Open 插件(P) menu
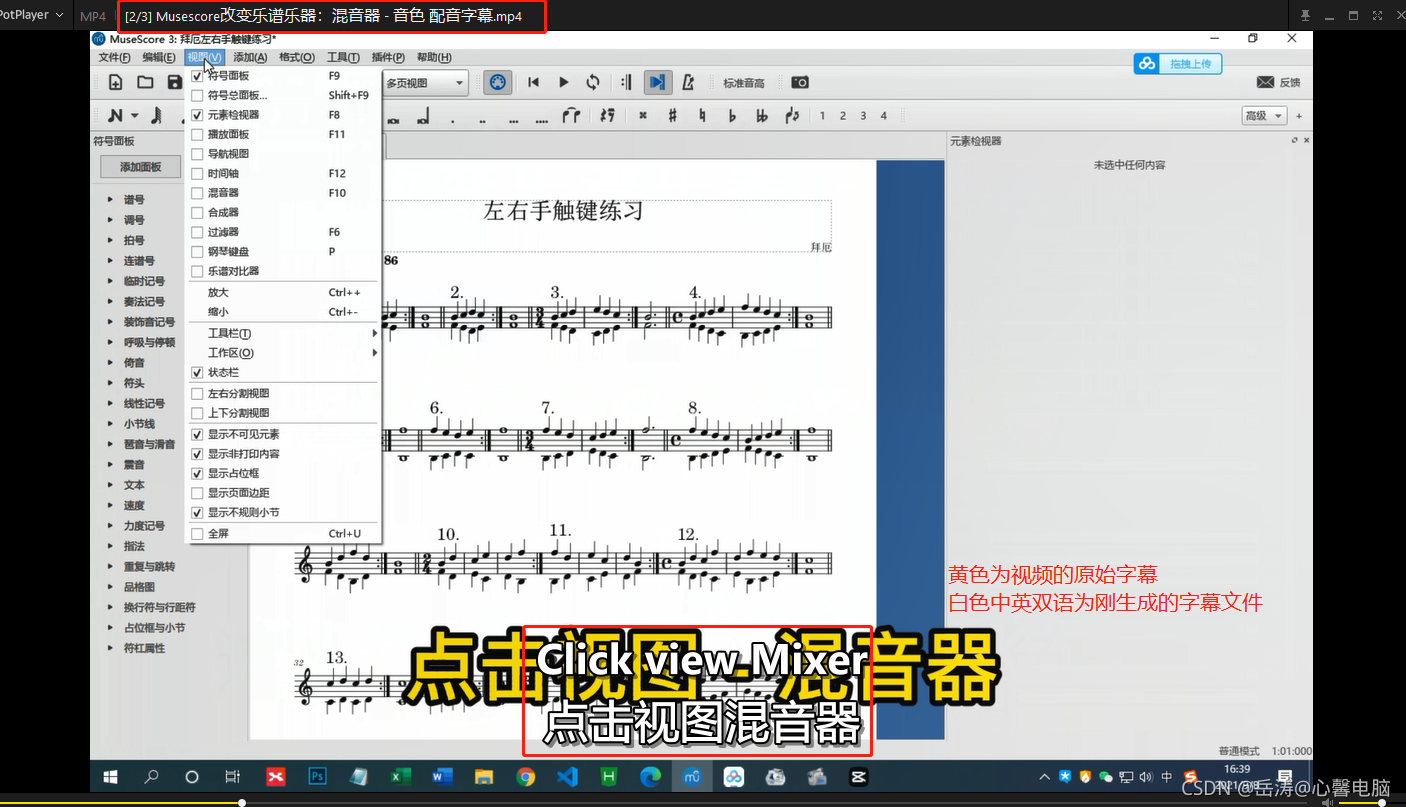Image resolution: width=1406 pixels, height=807 pixels. coord(387,58)
